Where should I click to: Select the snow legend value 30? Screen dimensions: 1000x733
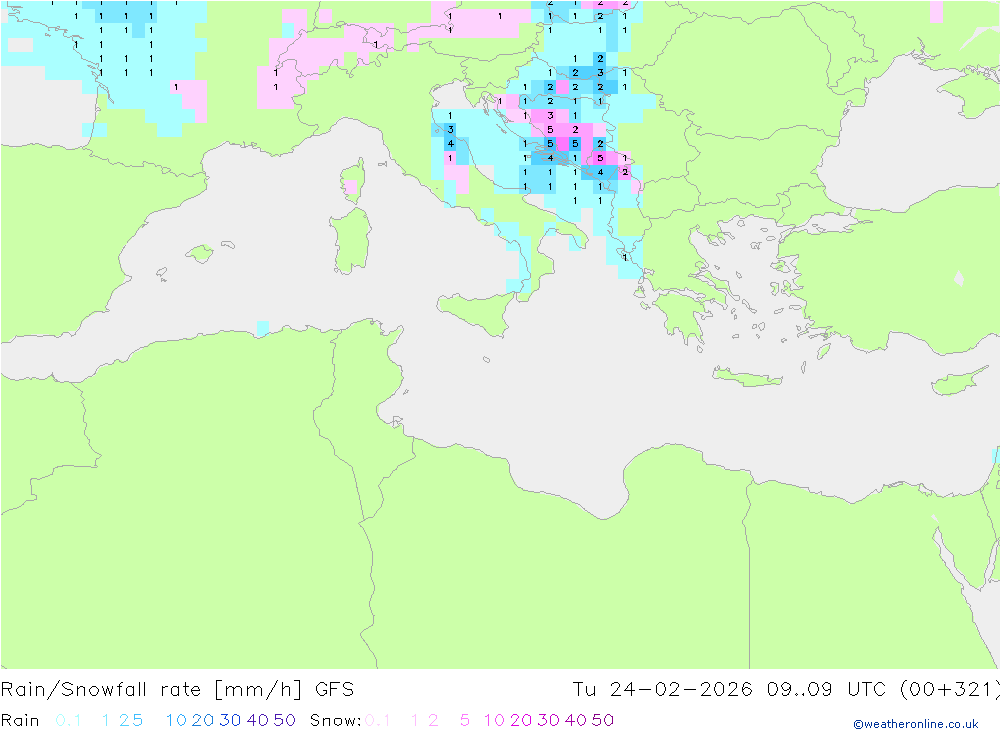[x=548, y=720]
